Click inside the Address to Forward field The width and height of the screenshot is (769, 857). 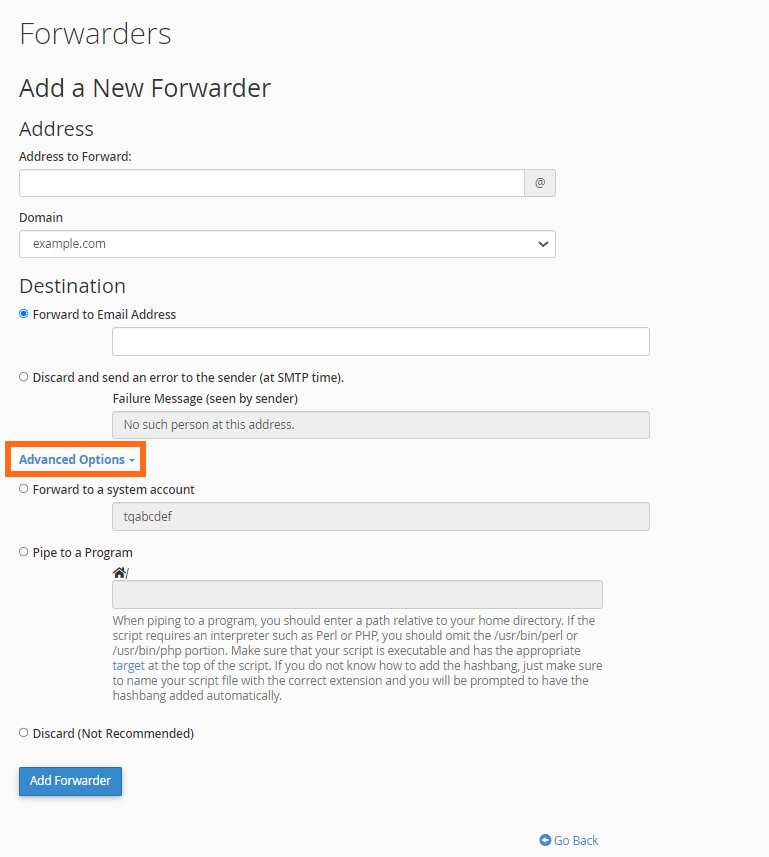(x=270, y=183)
